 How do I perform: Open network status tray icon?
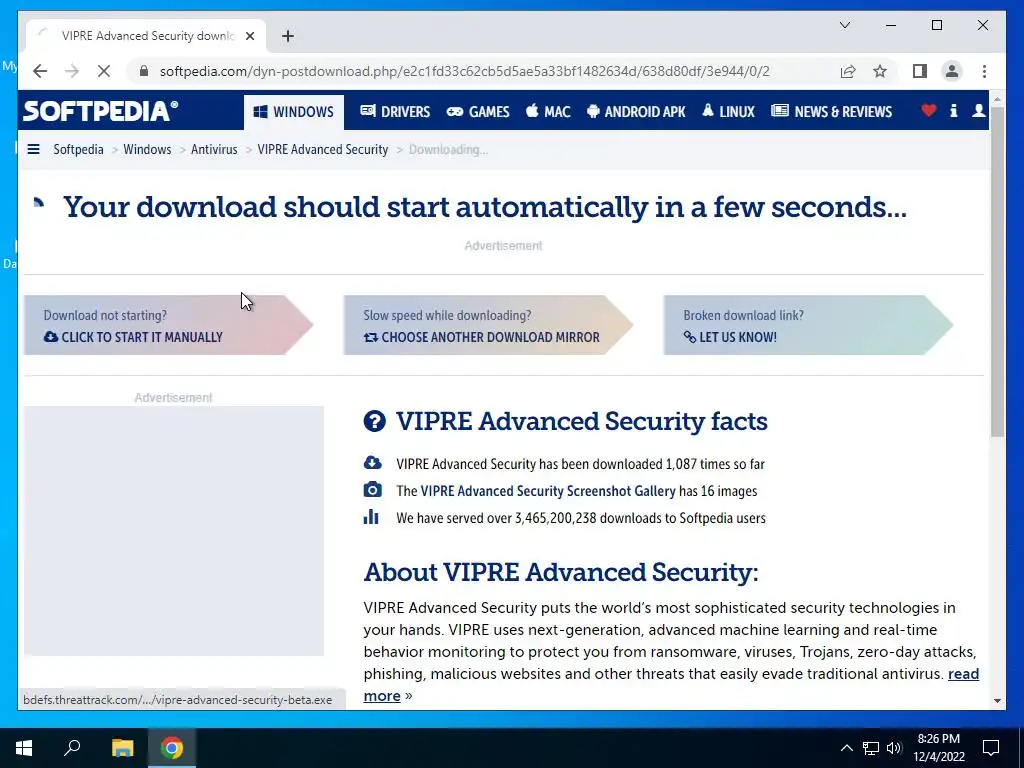[x=871, y=748]
